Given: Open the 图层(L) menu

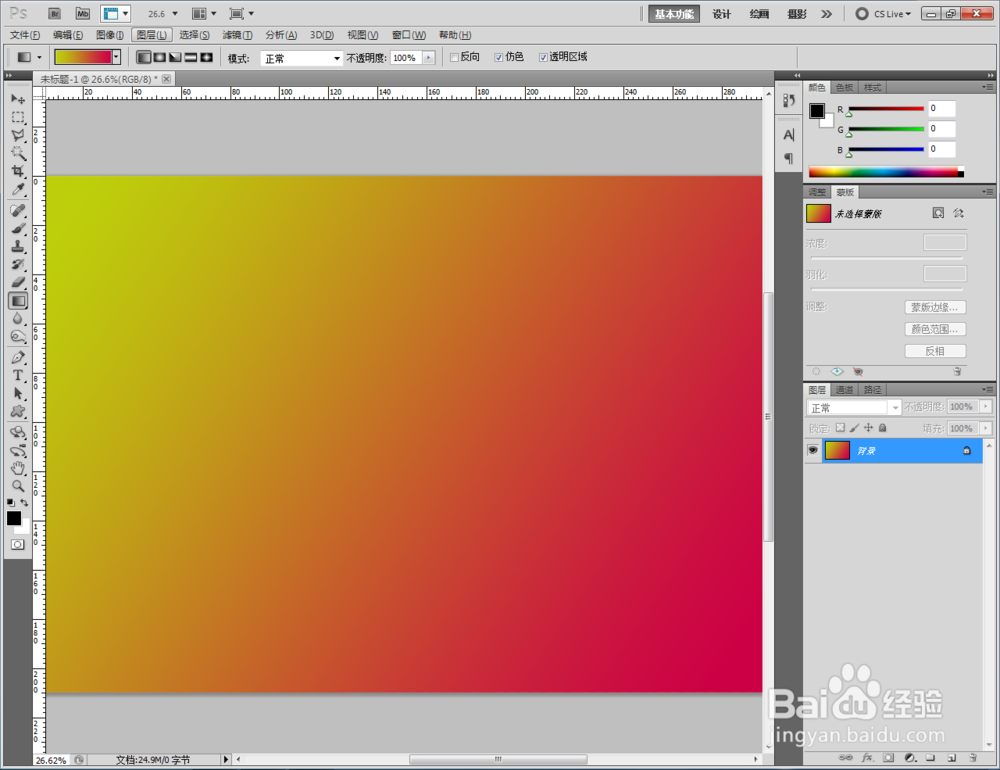Looking at the screenshot, I should click(x=152, y=35).
